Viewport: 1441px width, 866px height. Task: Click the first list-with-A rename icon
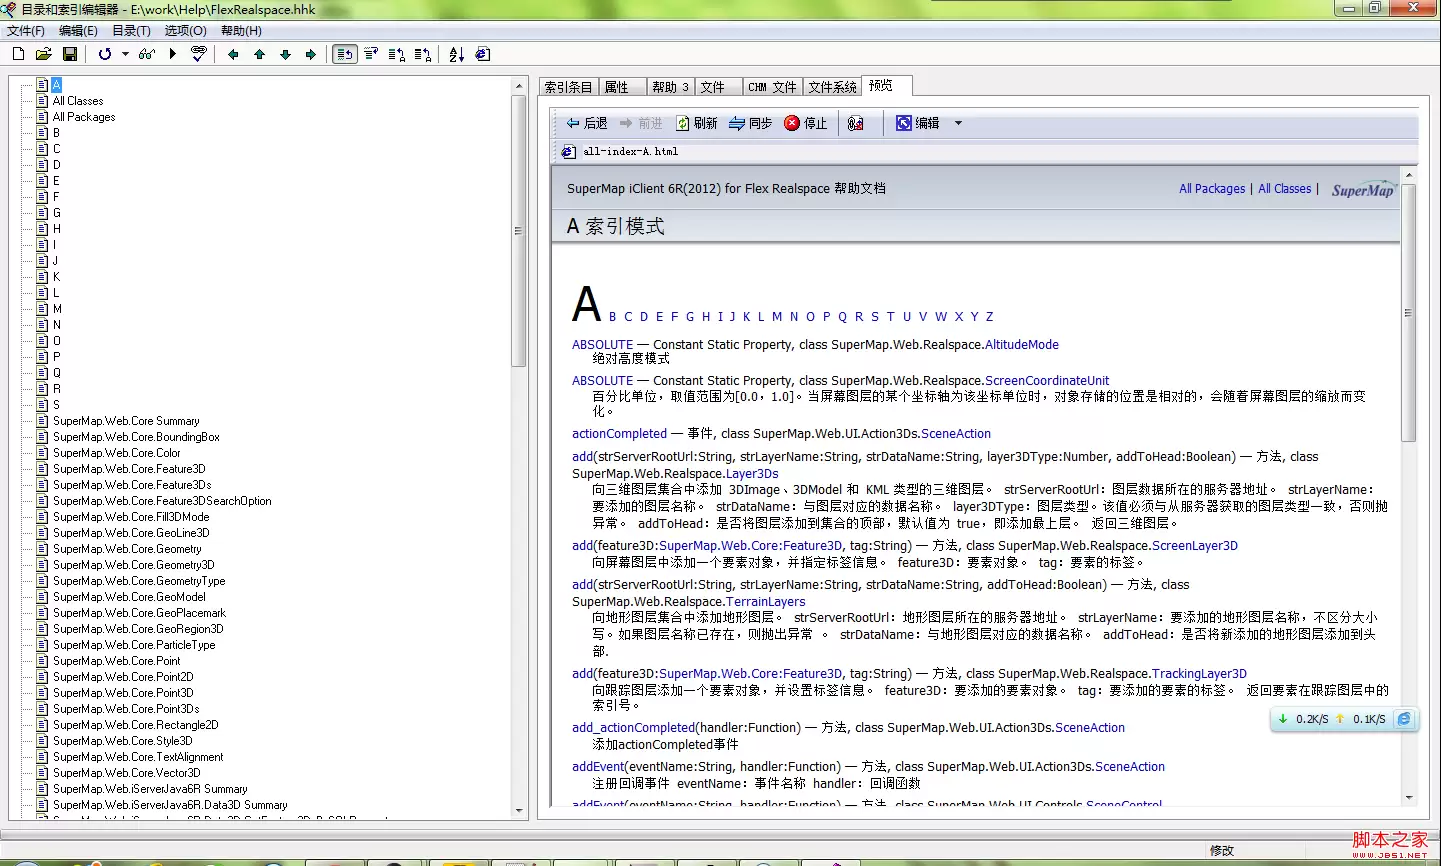[397, 54]
